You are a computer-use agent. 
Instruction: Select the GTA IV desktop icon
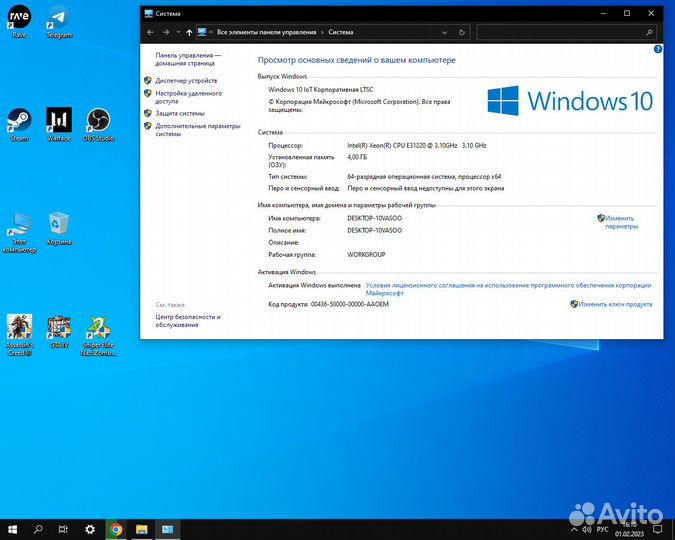(x=59, y=332)
